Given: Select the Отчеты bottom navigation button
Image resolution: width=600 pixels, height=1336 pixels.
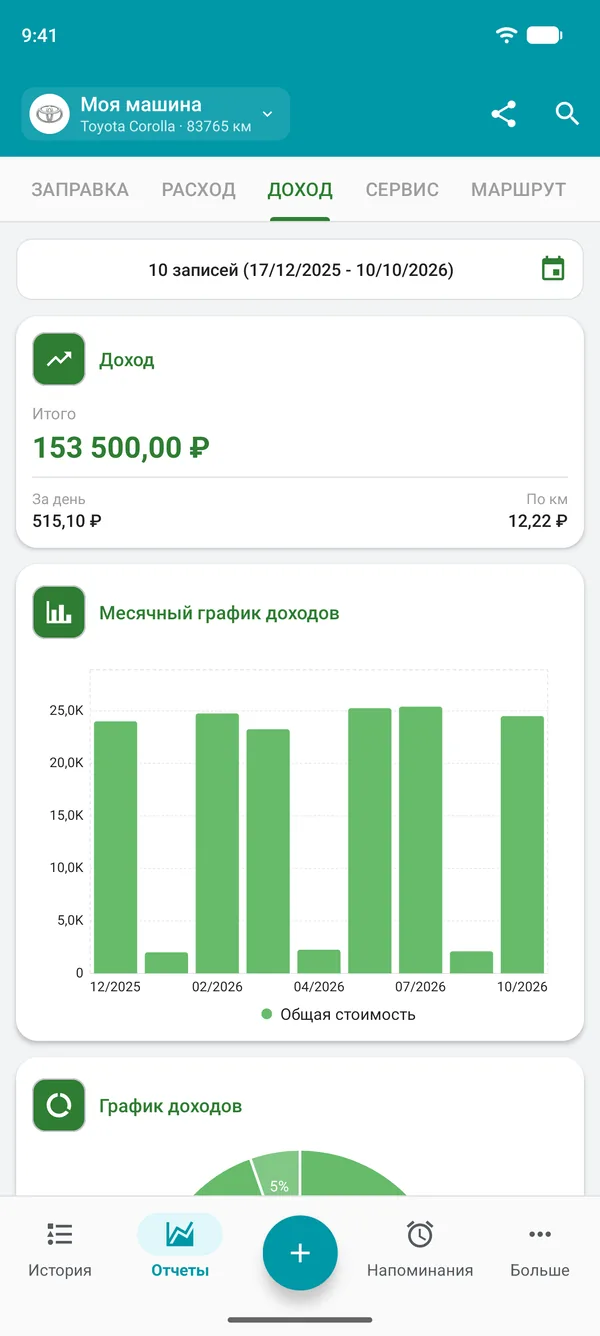Looking at the screenshot, I should coord(180,1248).
